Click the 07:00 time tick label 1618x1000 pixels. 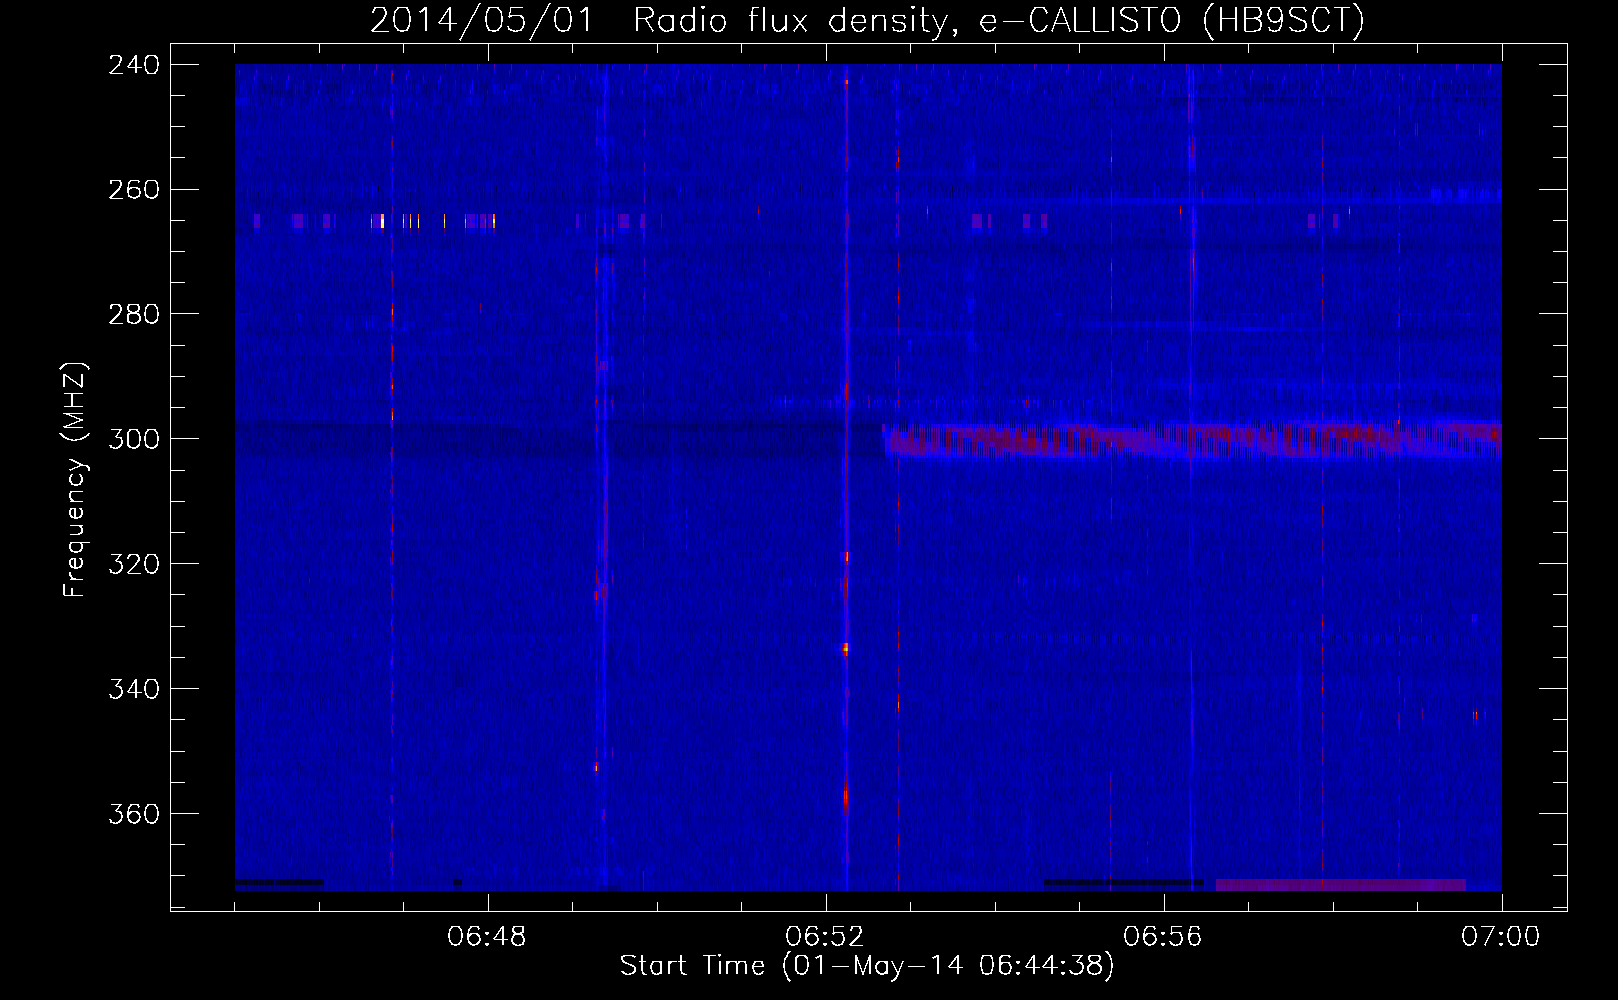[1501, 937]
